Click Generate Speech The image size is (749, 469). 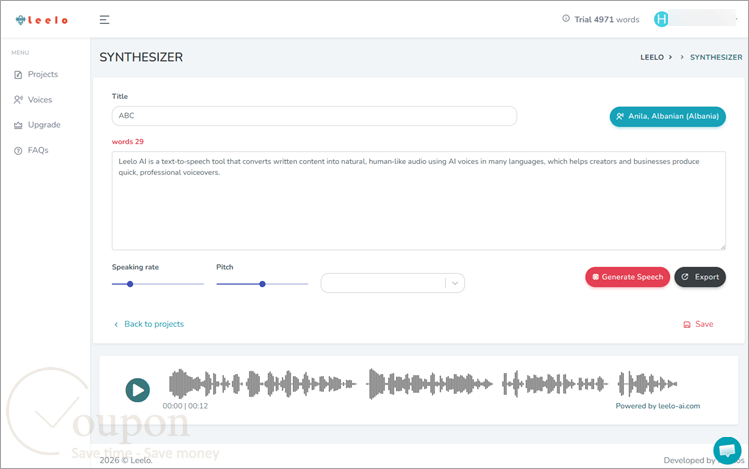click(627, 277)
